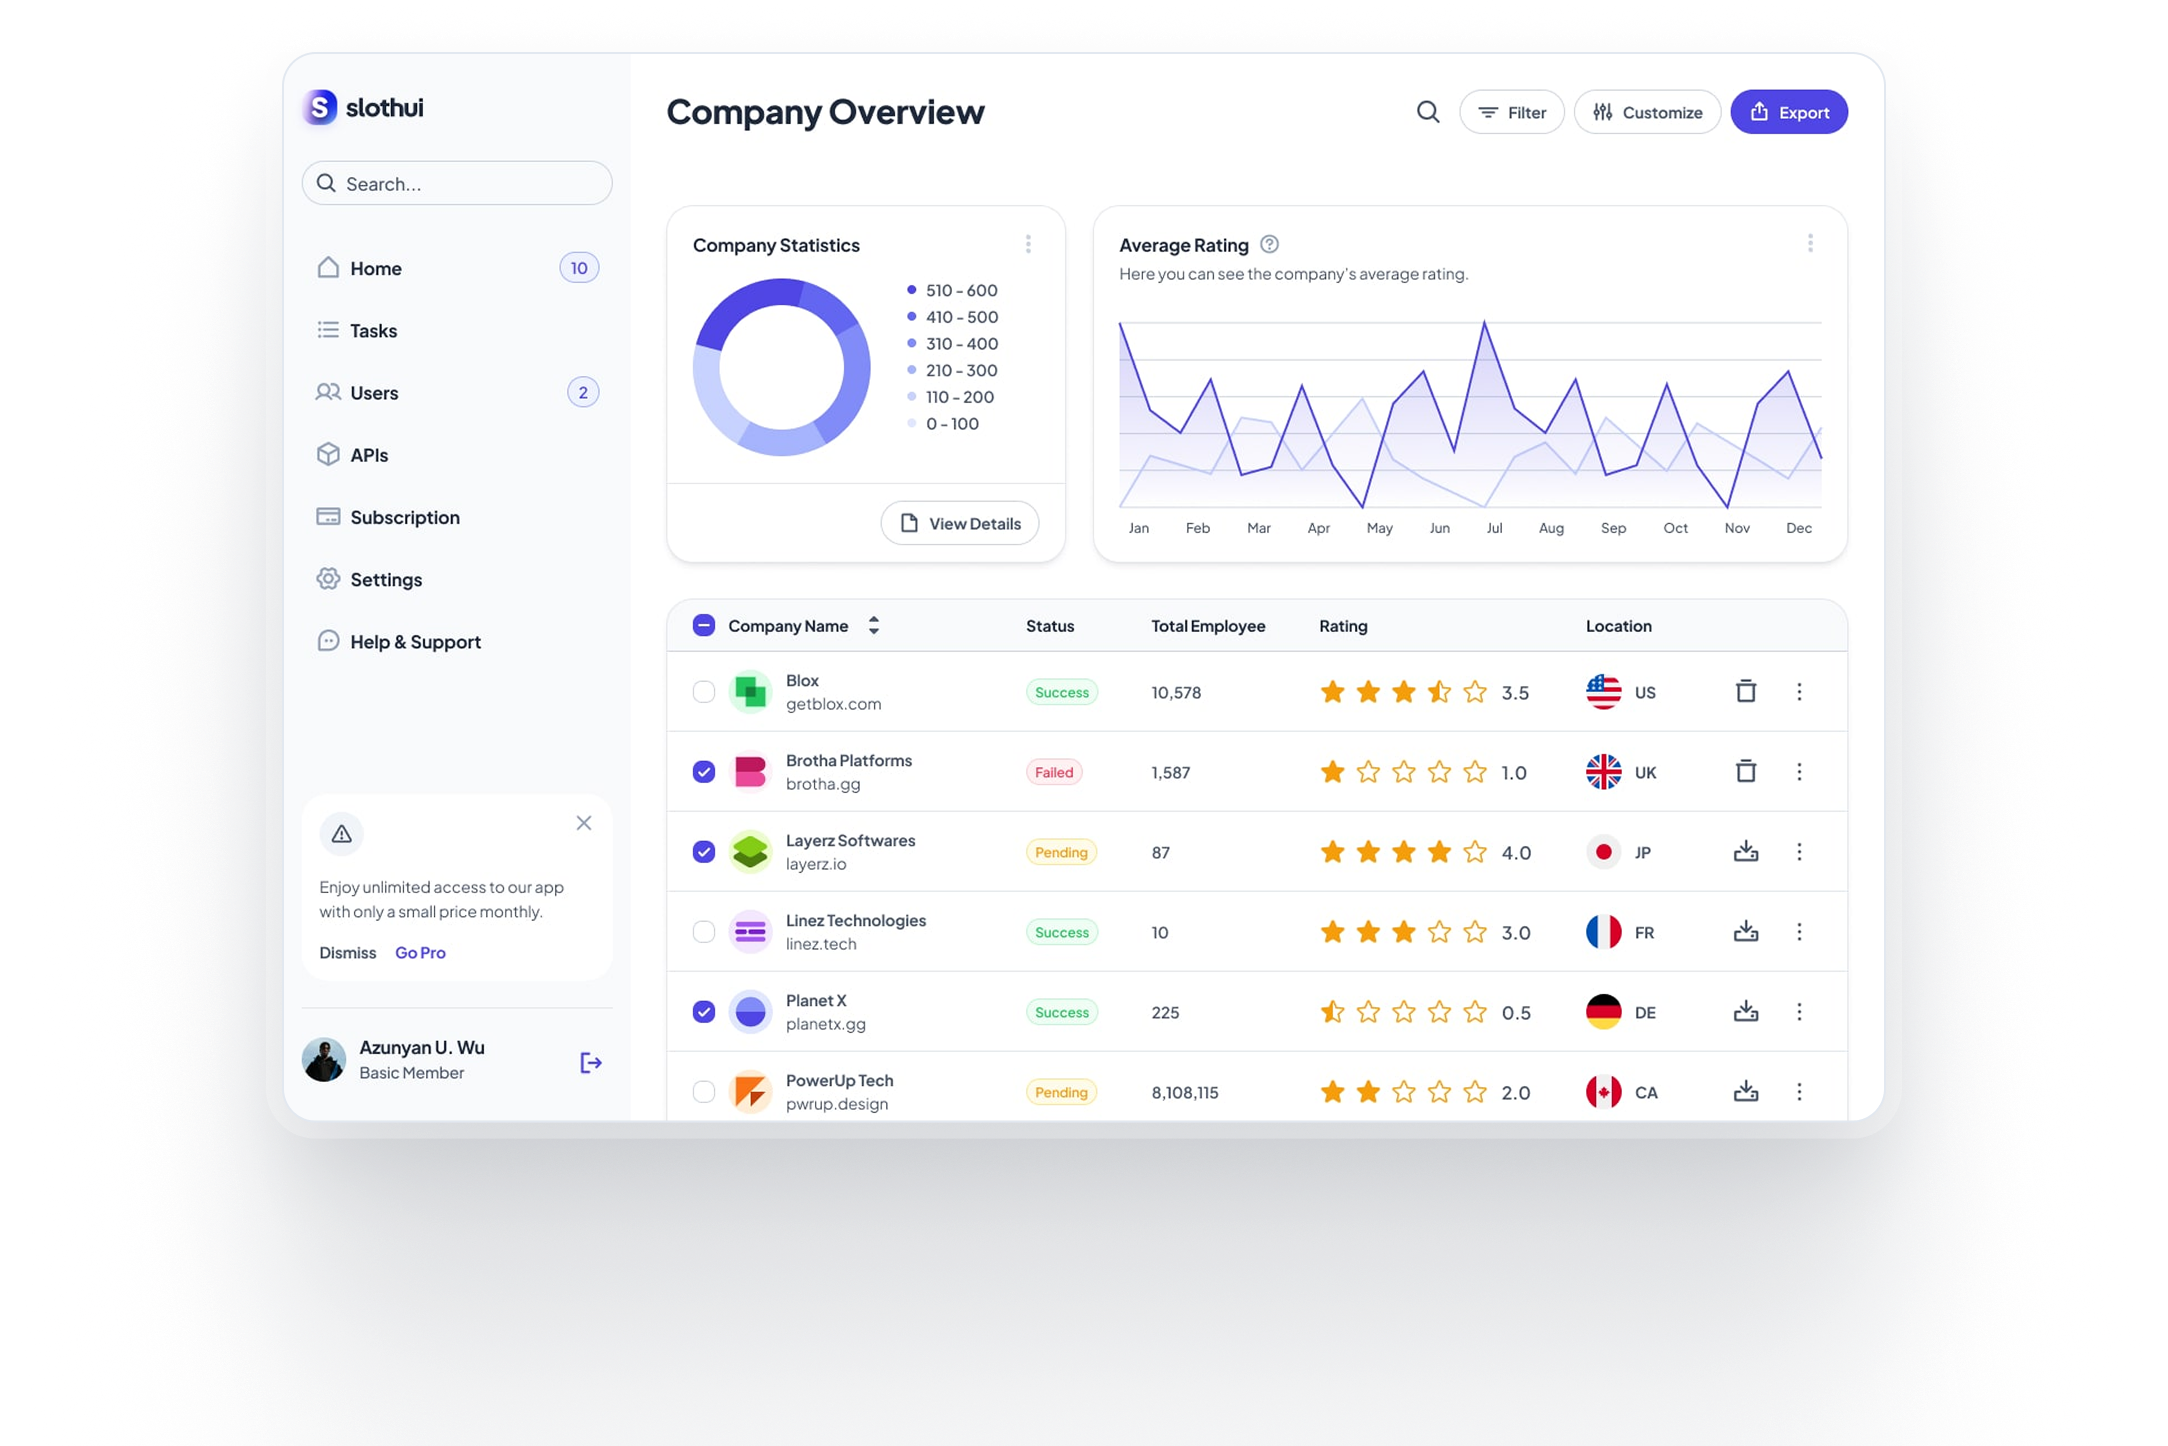Sort the table by Company Name
This screenshot has height=1446, width=2168.
point(872,625)
